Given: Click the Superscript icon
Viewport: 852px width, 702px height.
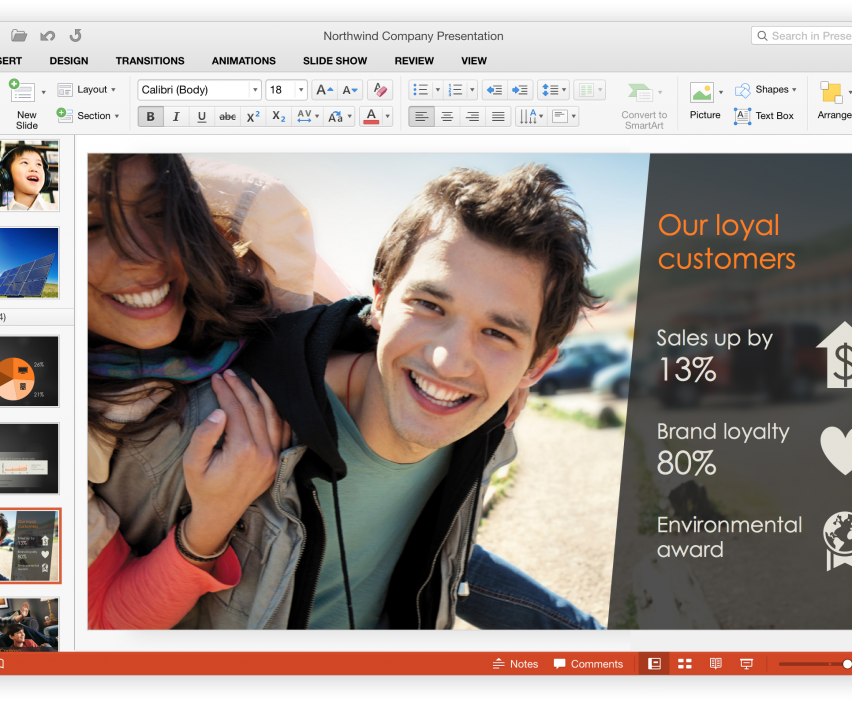Looking at the screenshot, I should [253, 116].
